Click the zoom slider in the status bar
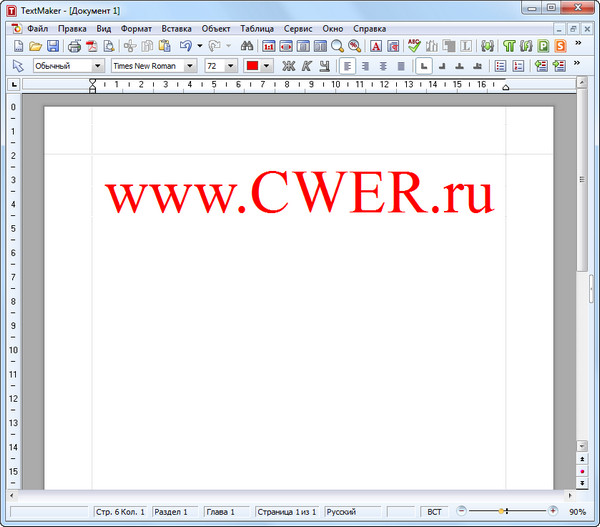This screenshot has height=527, width=600. [503, 511]
